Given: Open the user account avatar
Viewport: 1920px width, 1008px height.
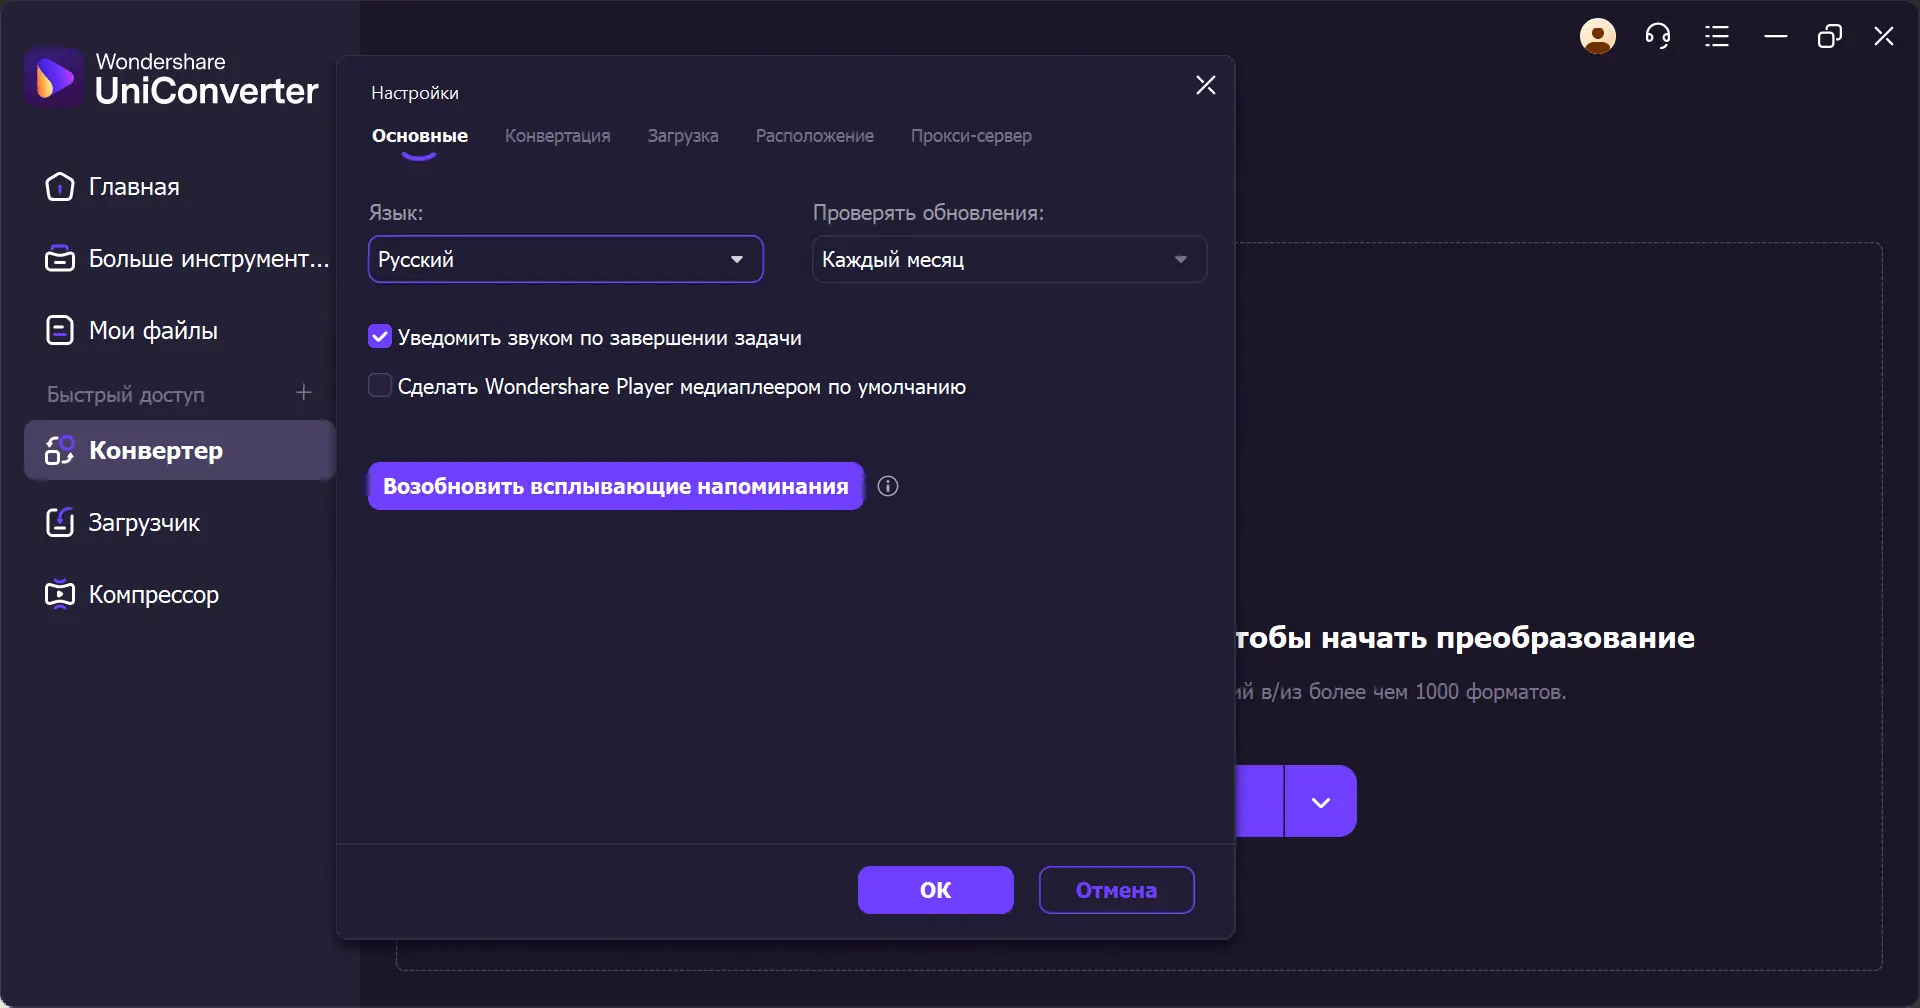Looking at the screenshot, I should click(1598, 37).
